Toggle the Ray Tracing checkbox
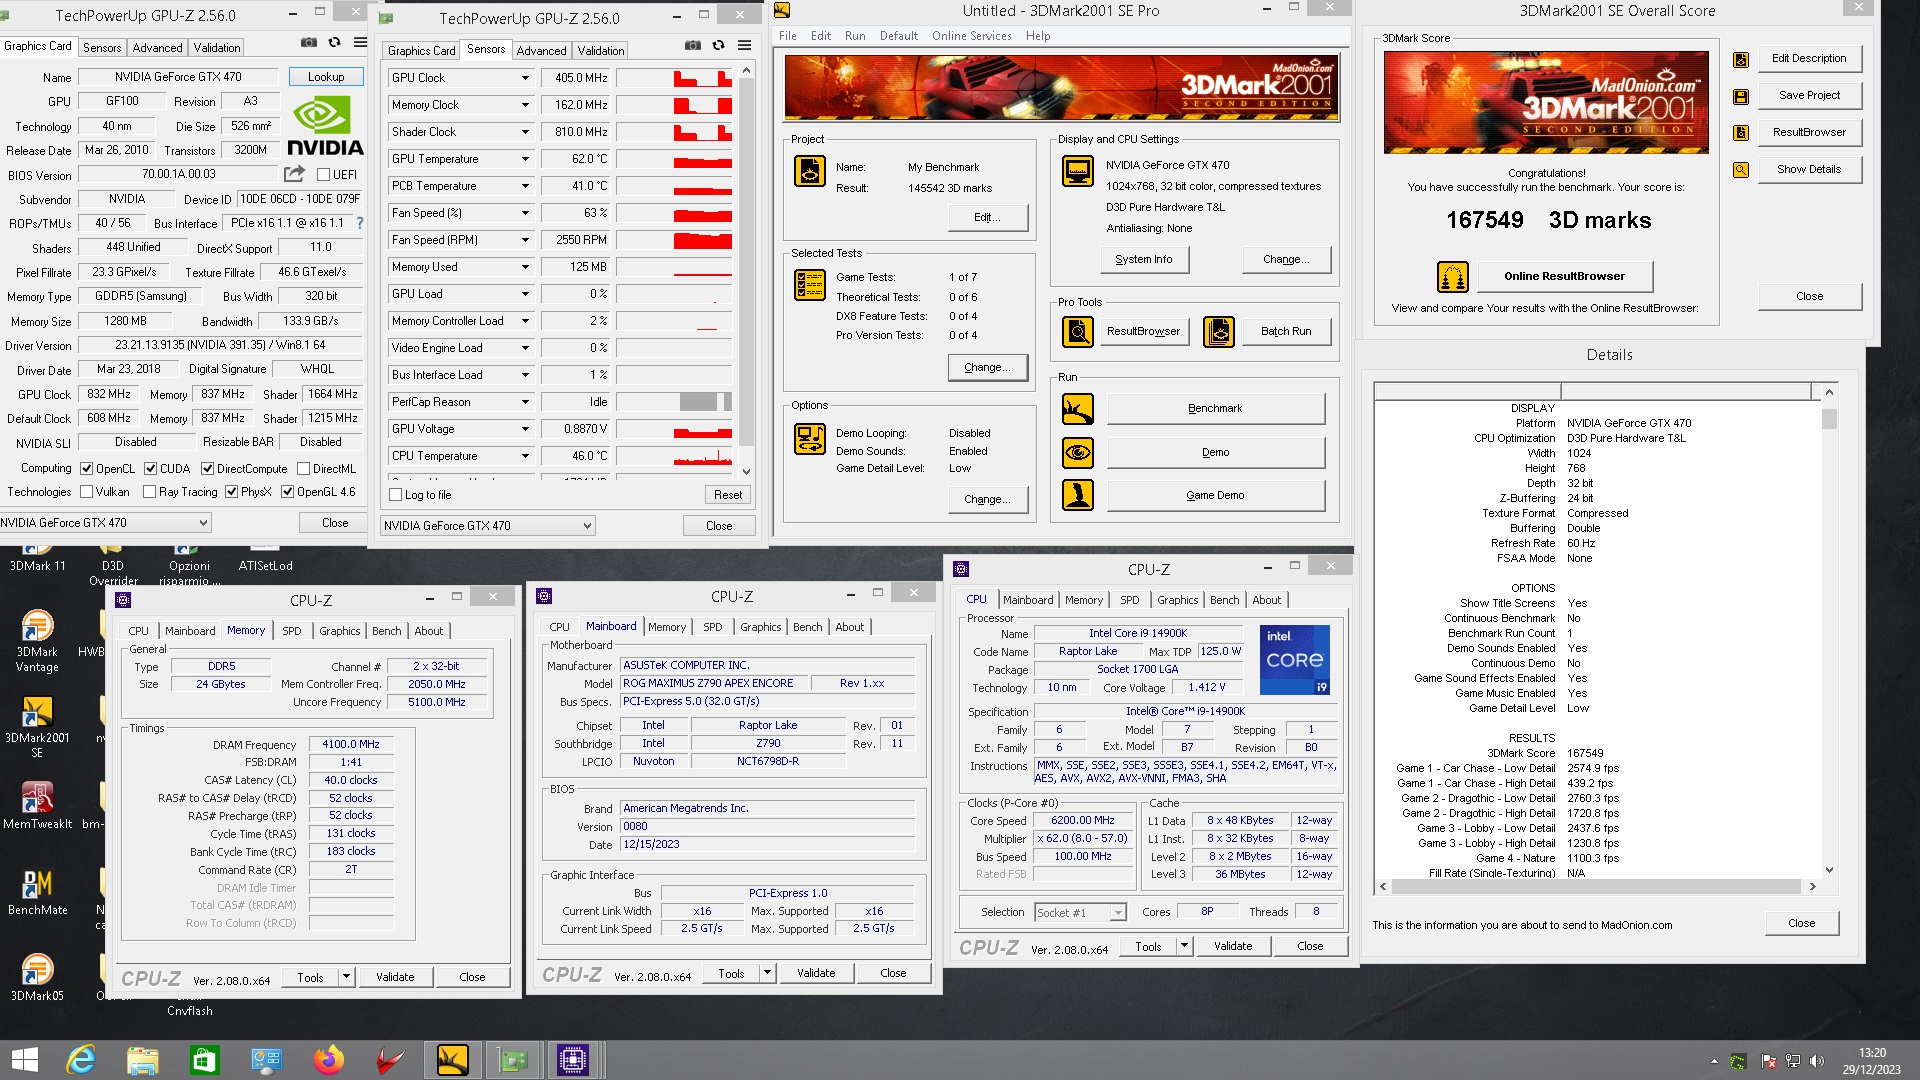The image size is (1920, 1080). (150, 491)
